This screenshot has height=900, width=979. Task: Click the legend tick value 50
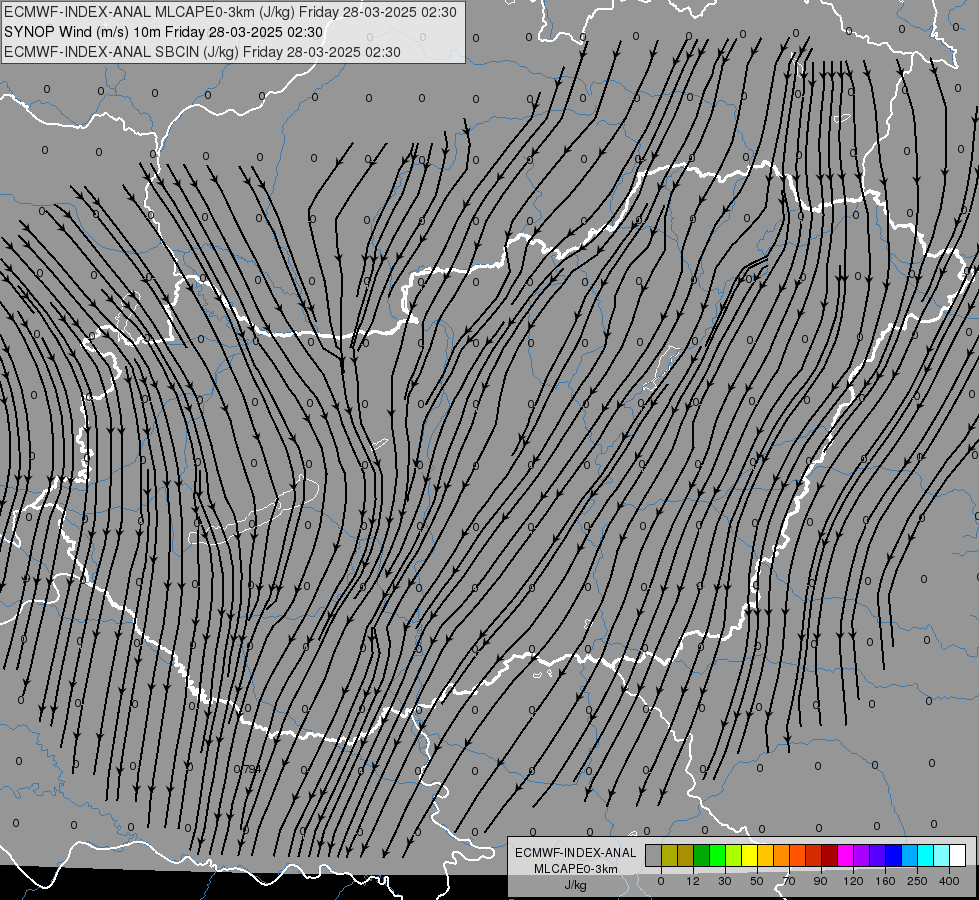(757, 881)
